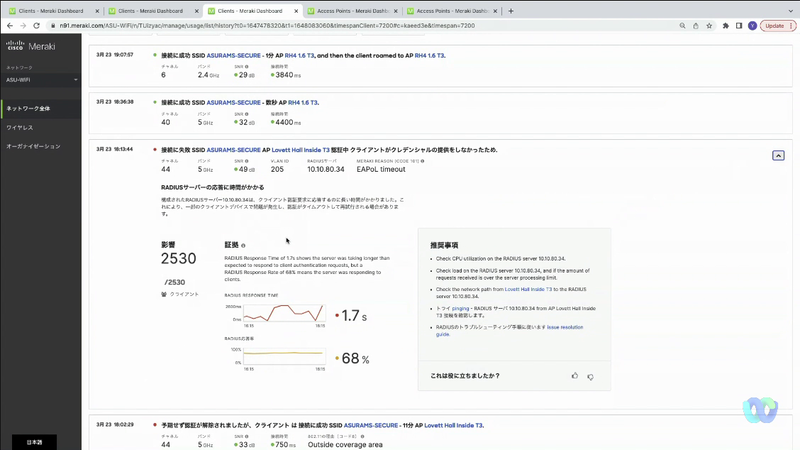The height and width of the screenshot is (450, 800).
Task: Open Lovett Hall Inside T3 link in 18:02:29 event
Action: pyautogui.click(x=454, y=426)
